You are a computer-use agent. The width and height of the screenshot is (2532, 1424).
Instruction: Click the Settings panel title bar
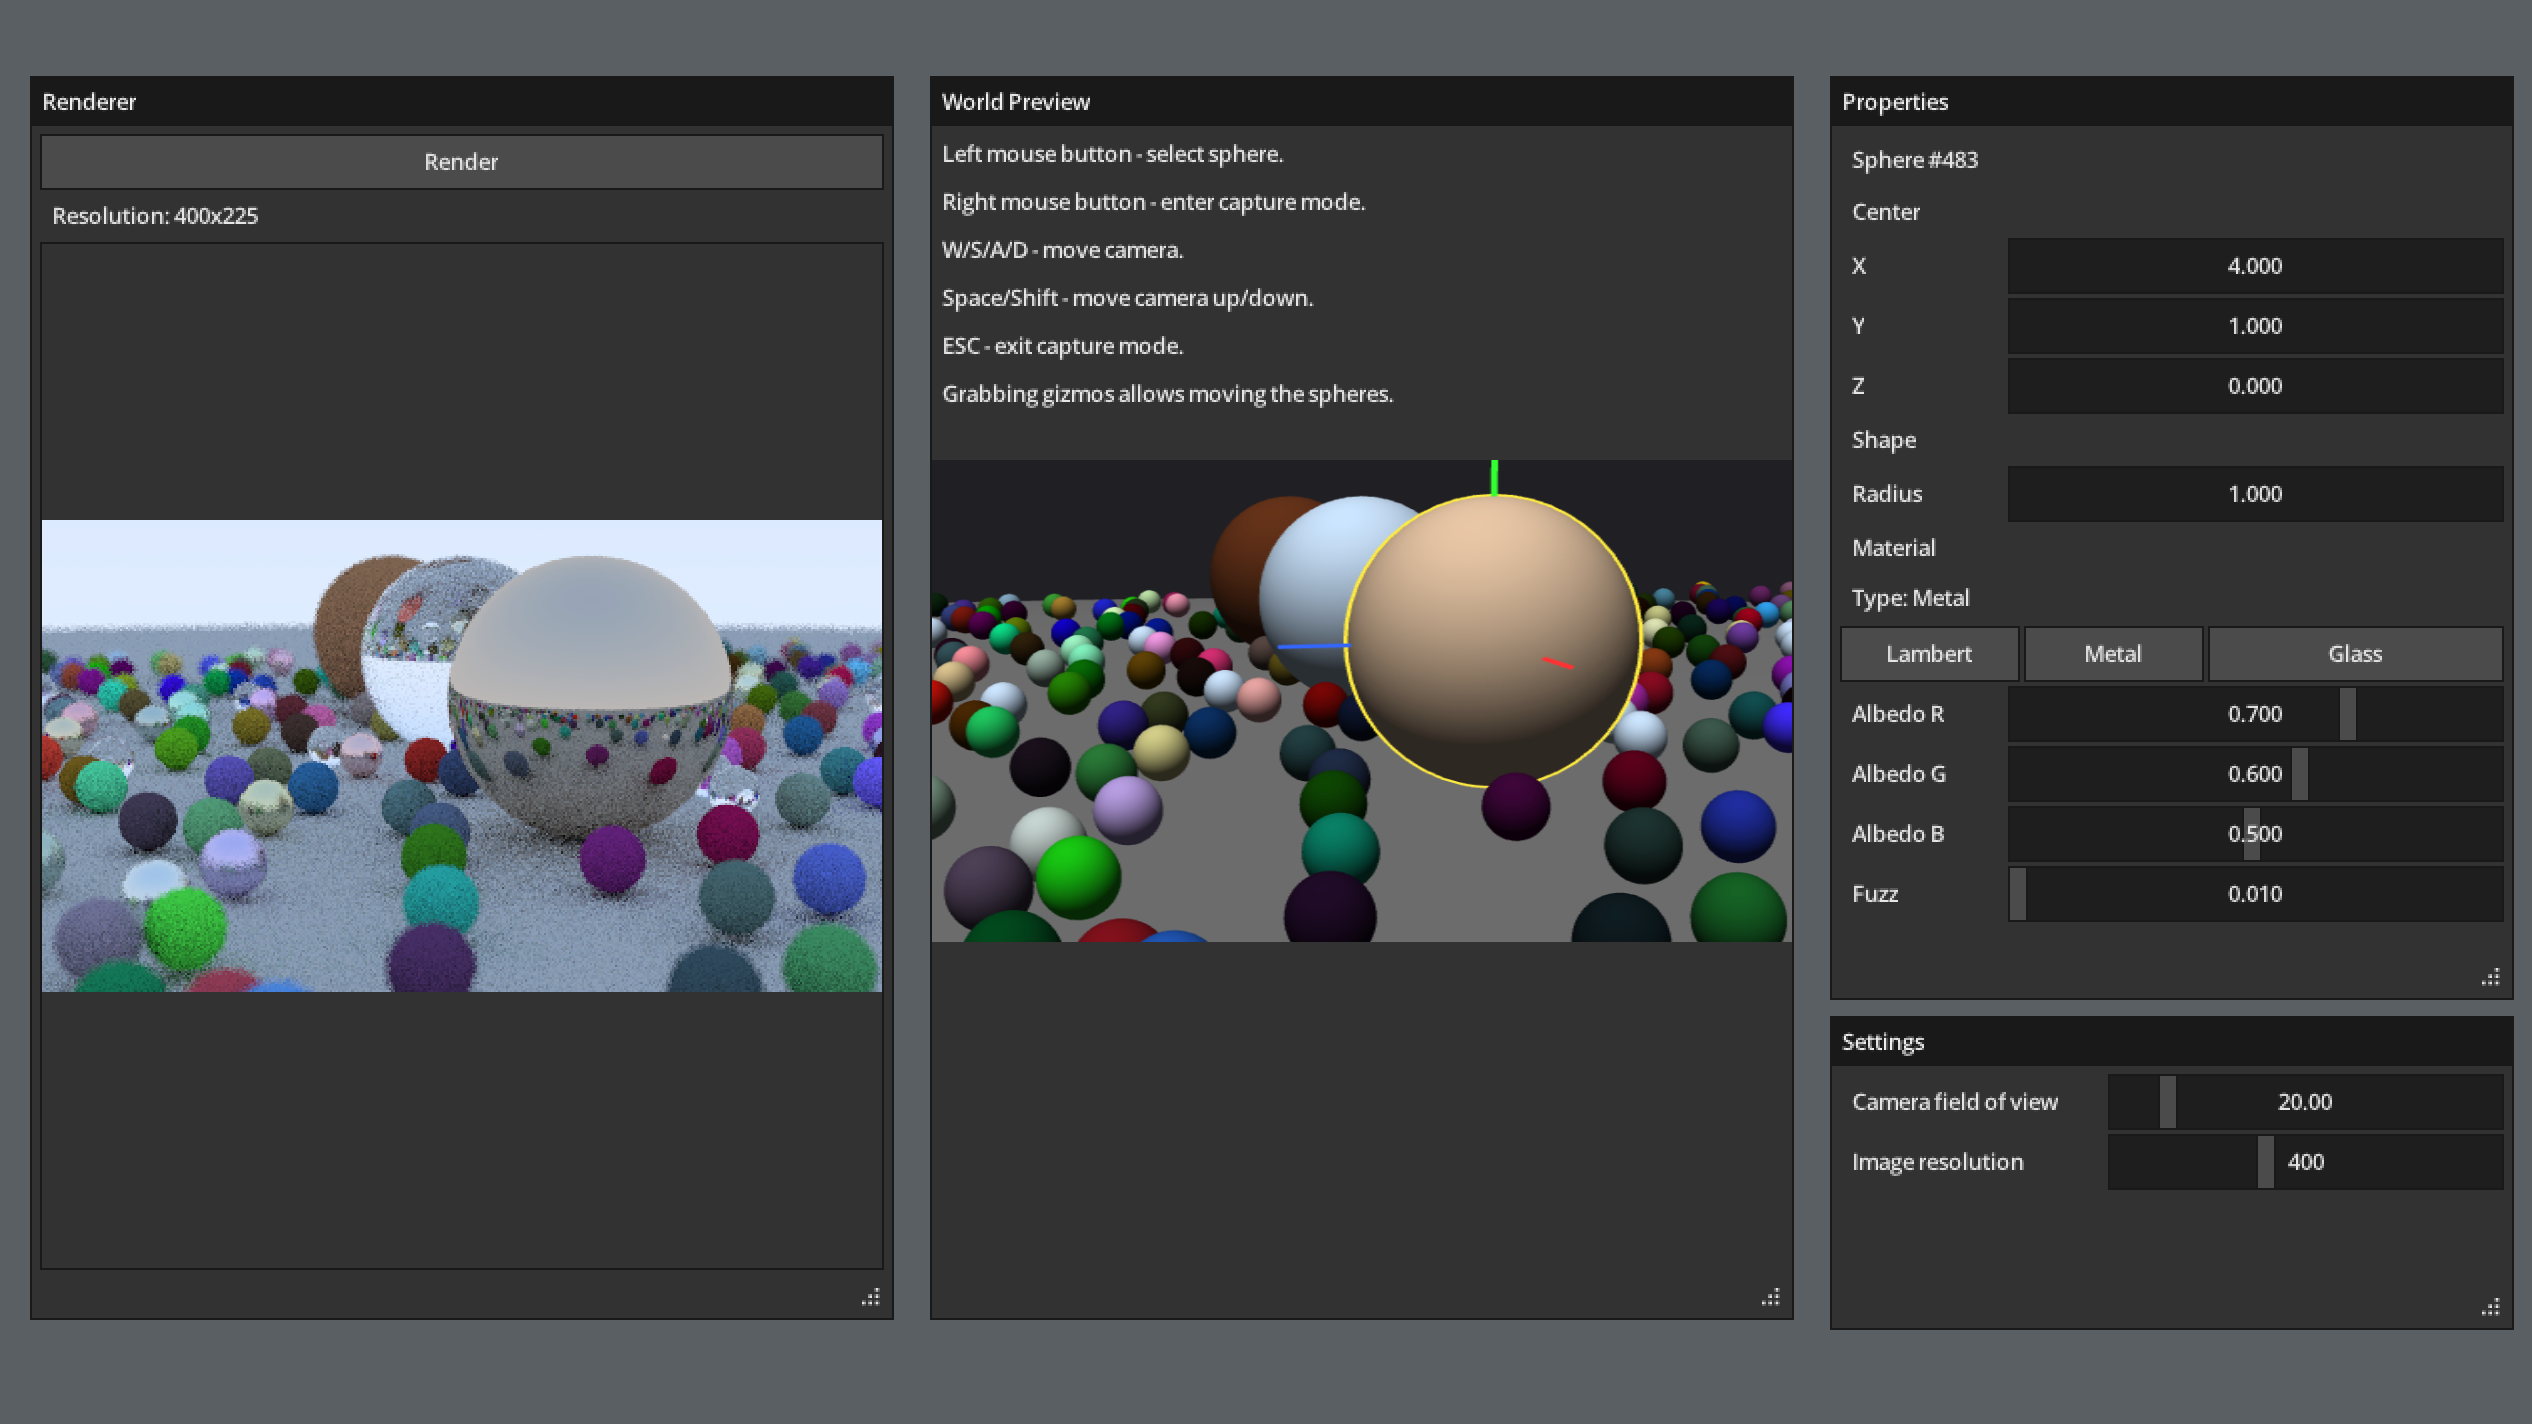tap(2171, 1042)
